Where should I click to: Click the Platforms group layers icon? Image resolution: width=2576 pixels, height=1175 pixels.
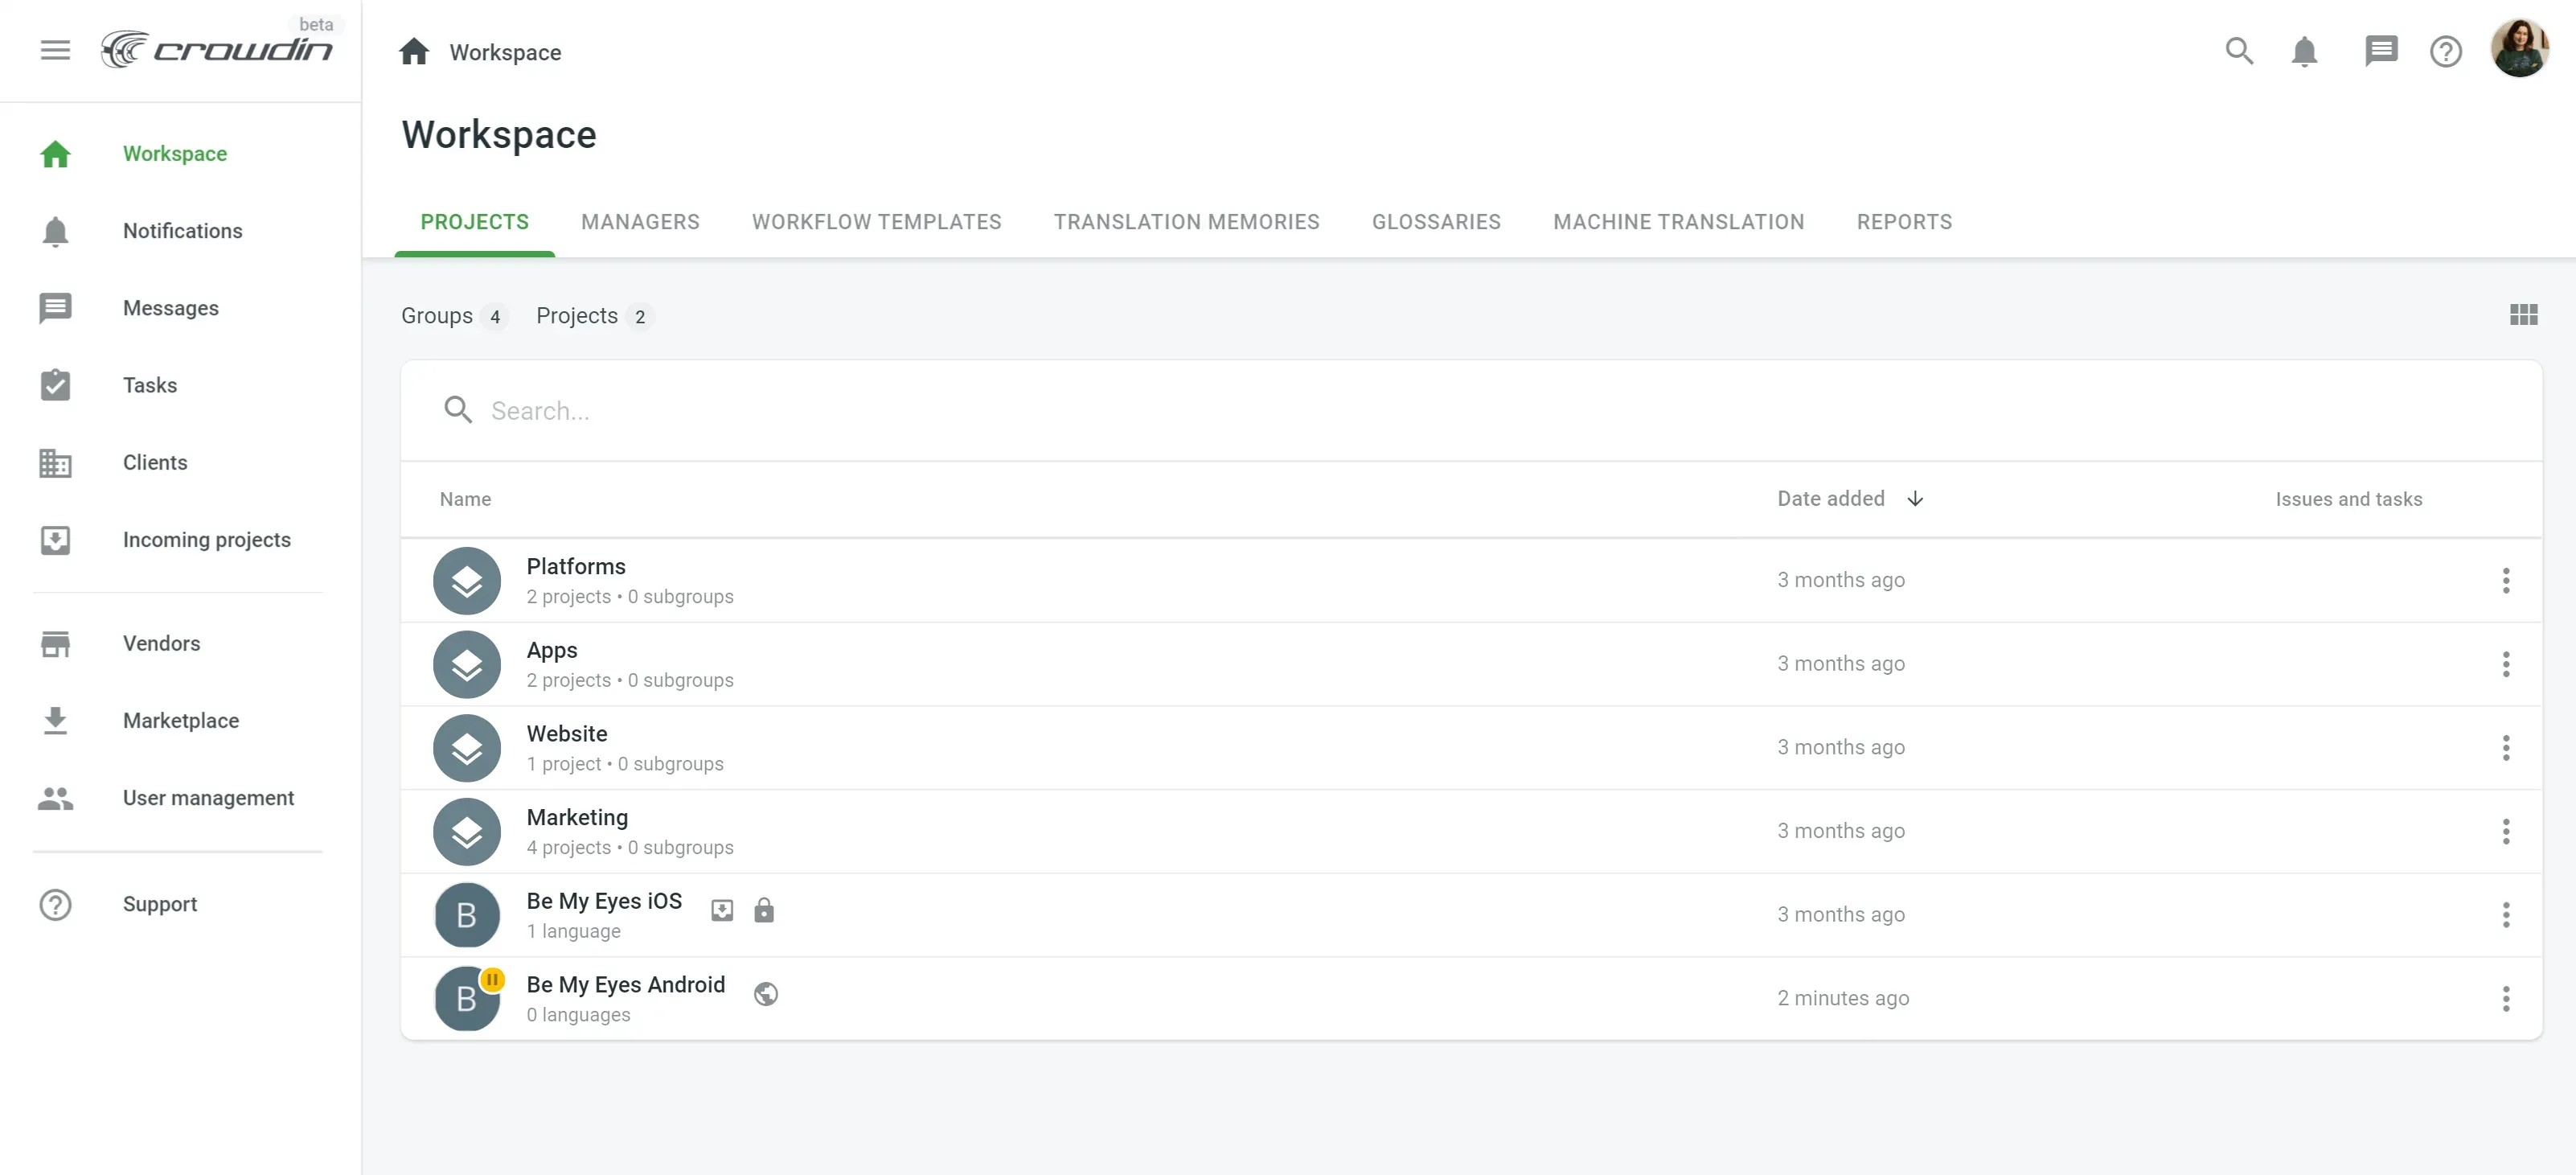pyautogui.click(x=466, y=581)
